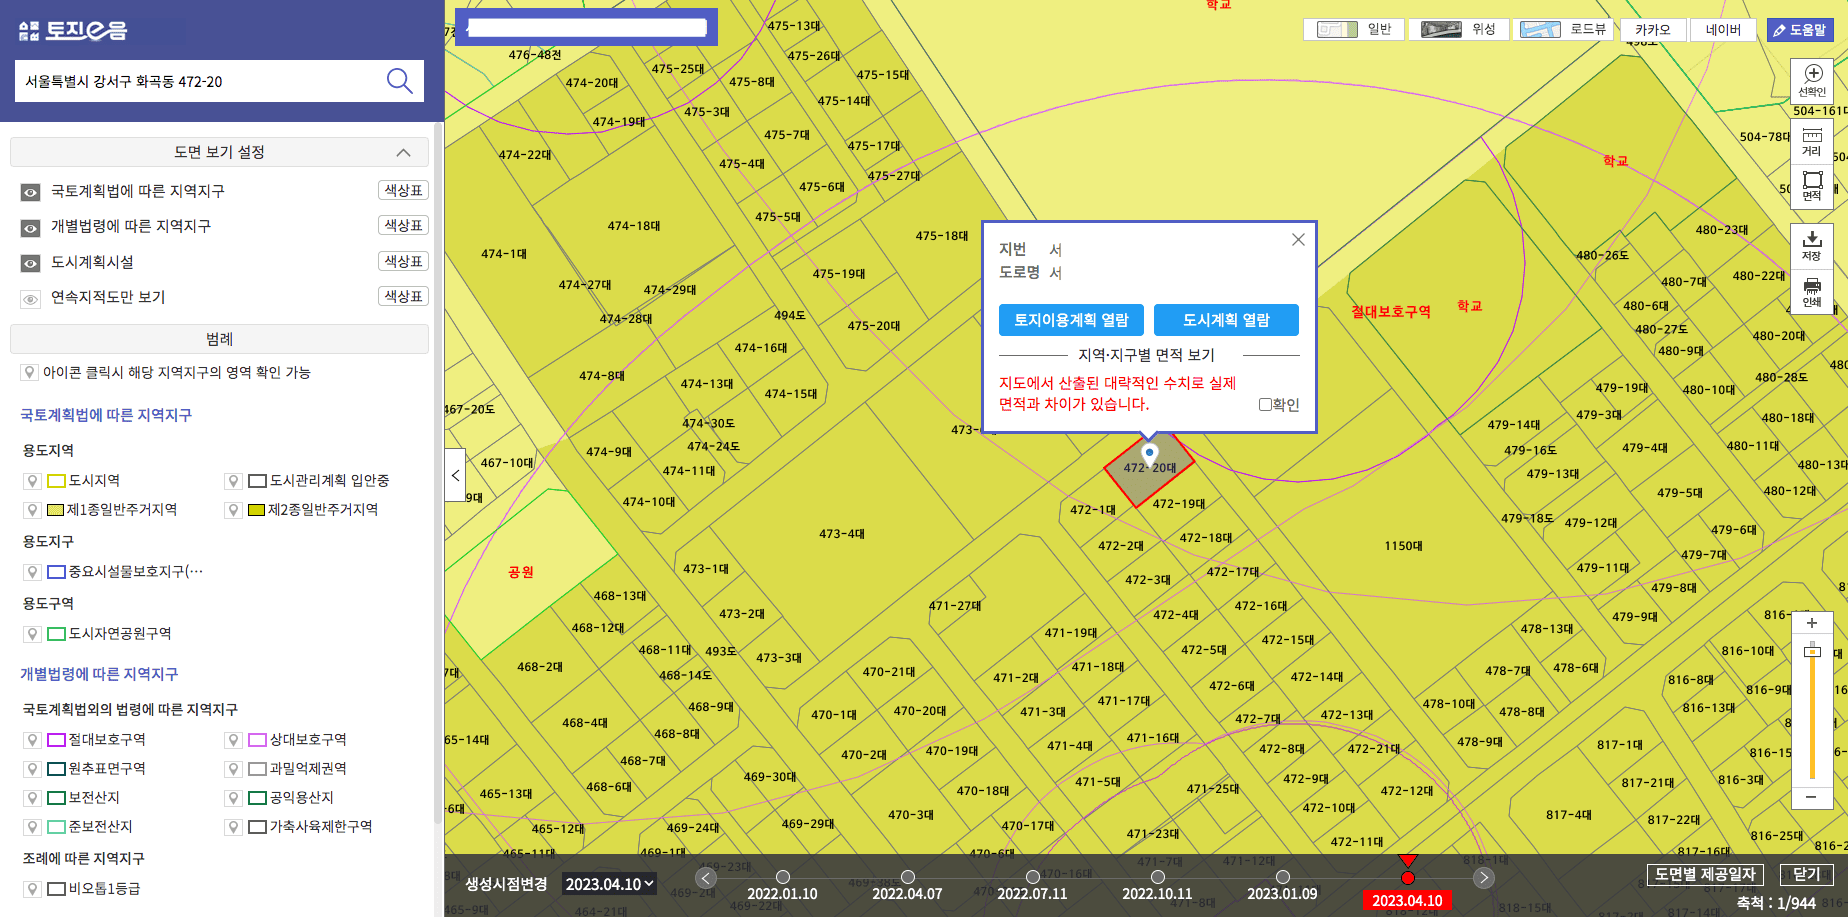1848x917 pixels.
Task: Select current timeline marker 2023.04.10
Action: [x=1408, y=878]
